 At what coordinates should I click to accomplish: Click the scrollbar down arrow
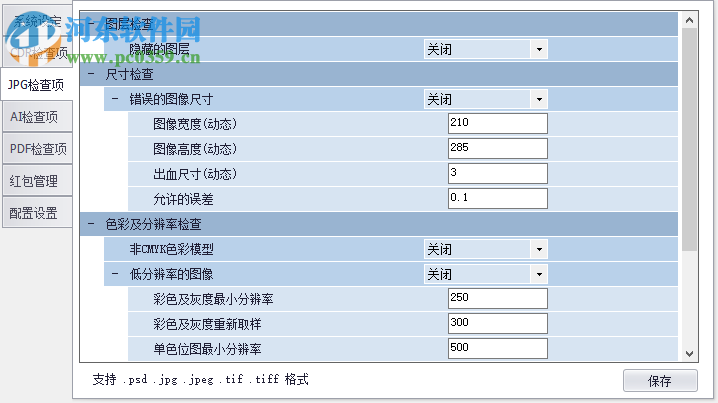coord(689,354)
